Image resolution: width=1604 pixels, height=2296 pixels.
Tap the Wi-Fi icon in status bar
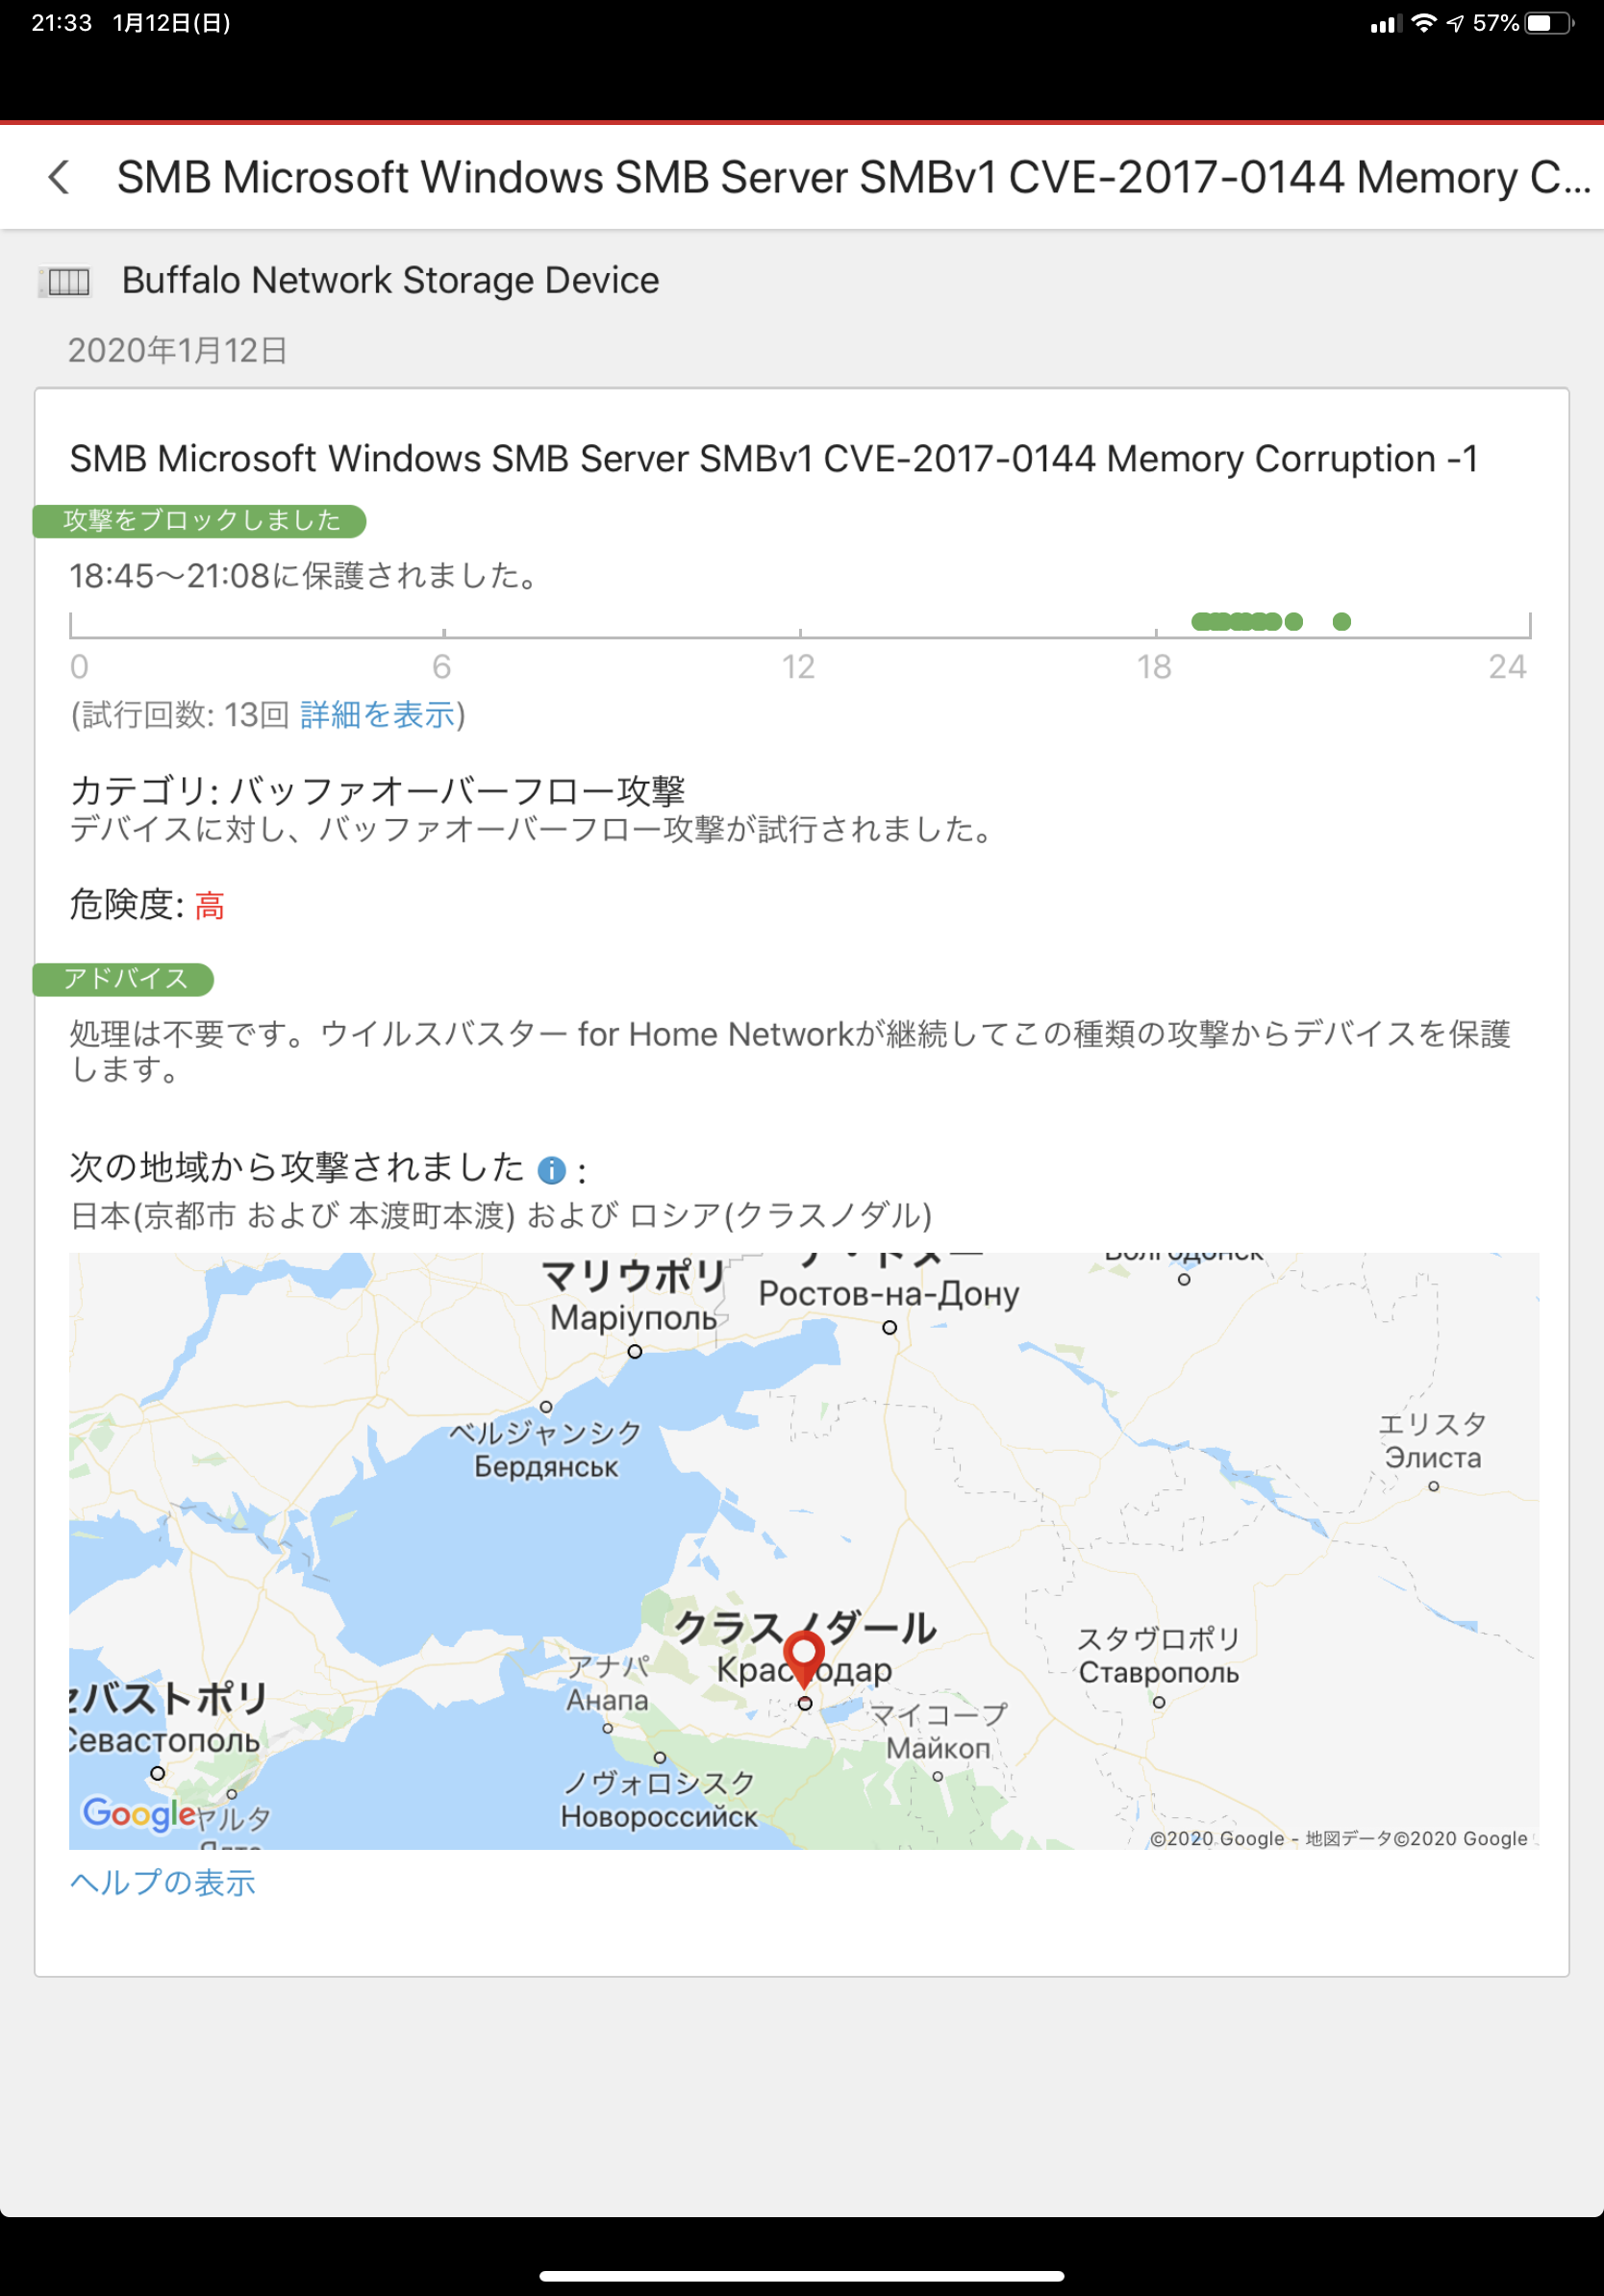[1424, 23]
